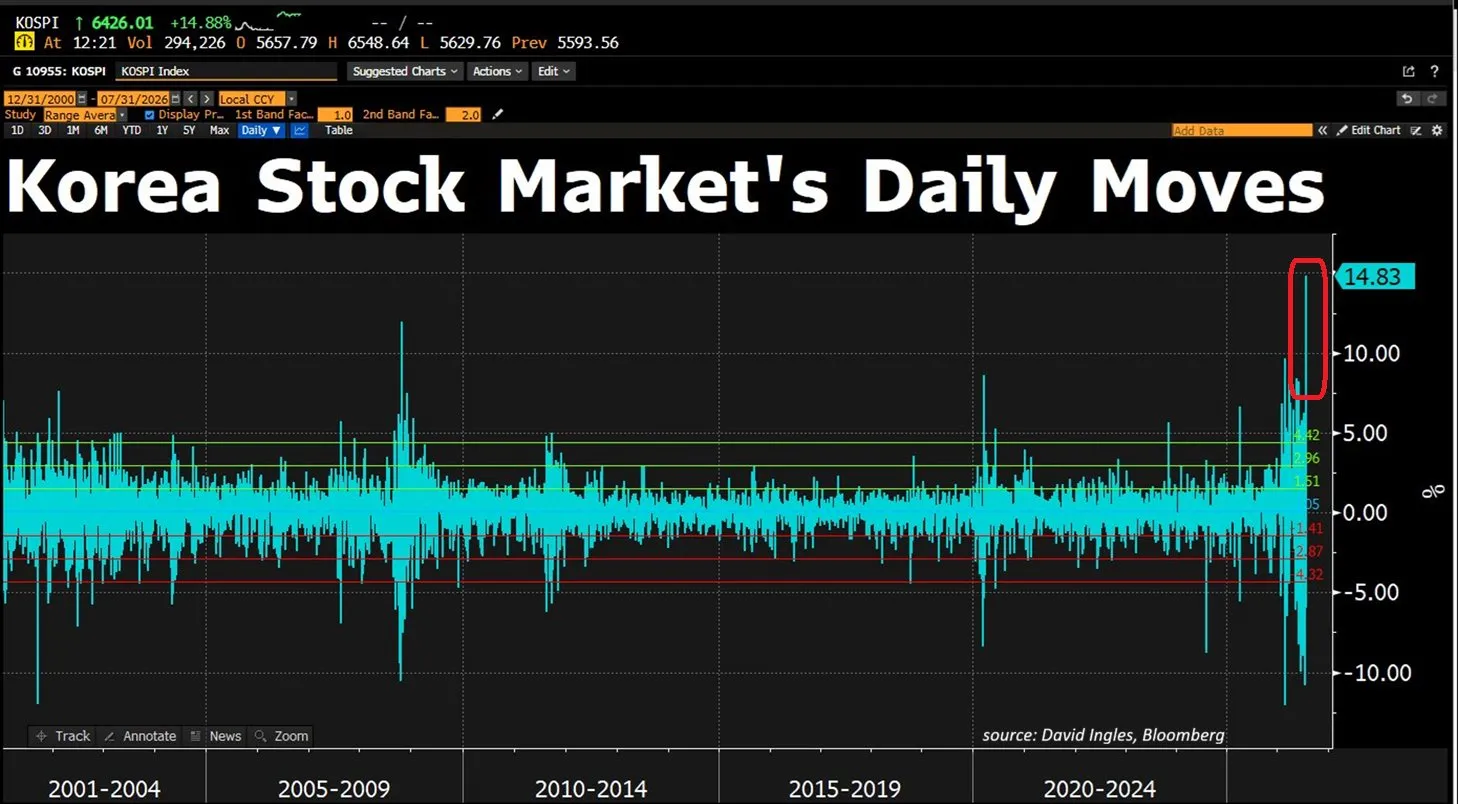Toggle the News overlay tool
This screenshot has height=804, width=1458.
pos(216,736)
